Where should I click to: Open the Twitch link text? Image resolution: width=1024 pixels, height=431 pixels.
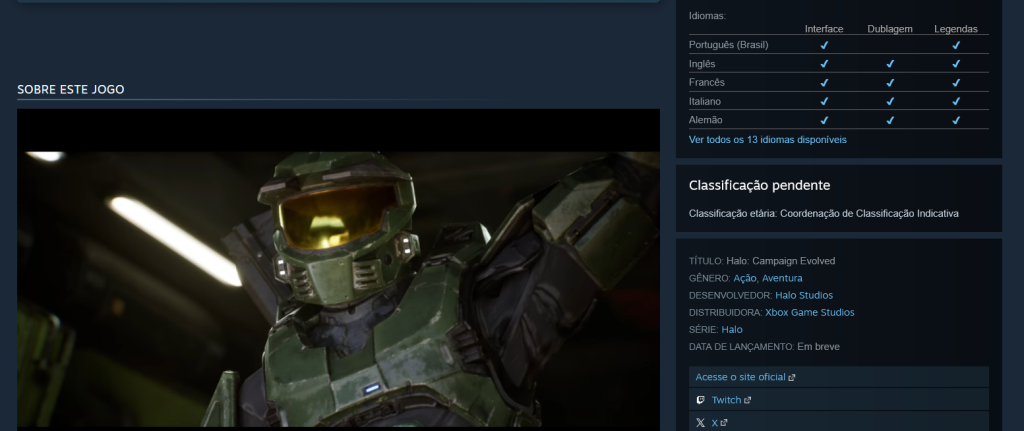(x=726, y=400)
